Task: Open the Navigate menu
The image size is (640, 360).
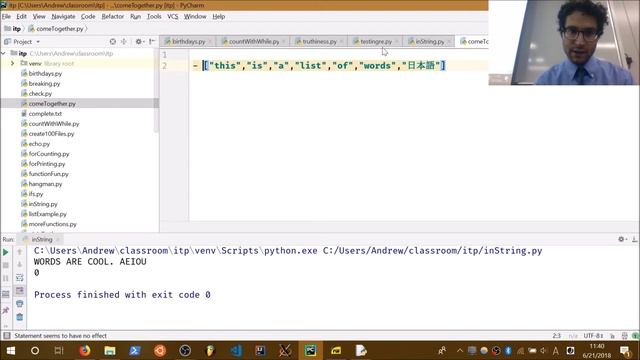Action: click(63, 16)
